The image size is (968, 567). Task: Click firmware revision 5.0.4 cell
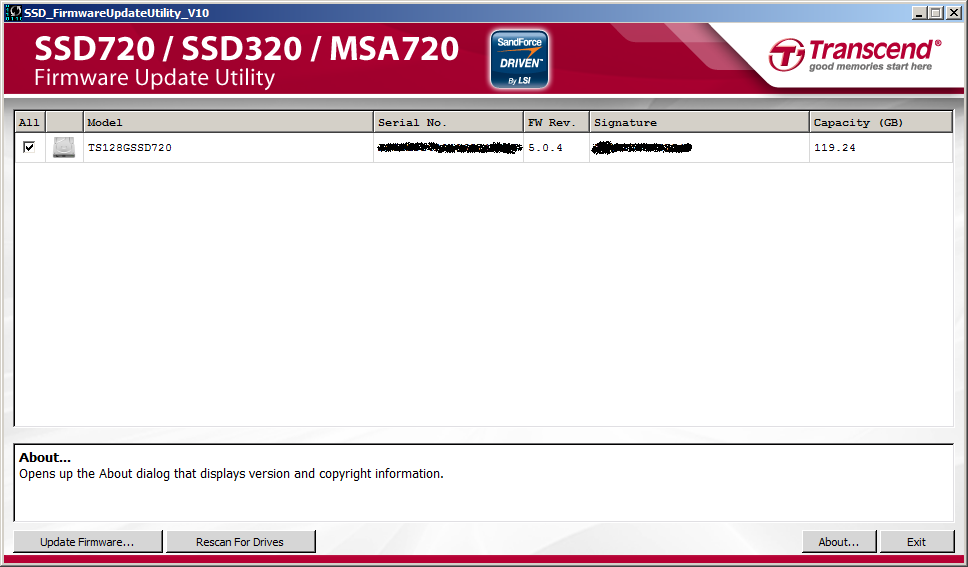click(x=557, y=148)
